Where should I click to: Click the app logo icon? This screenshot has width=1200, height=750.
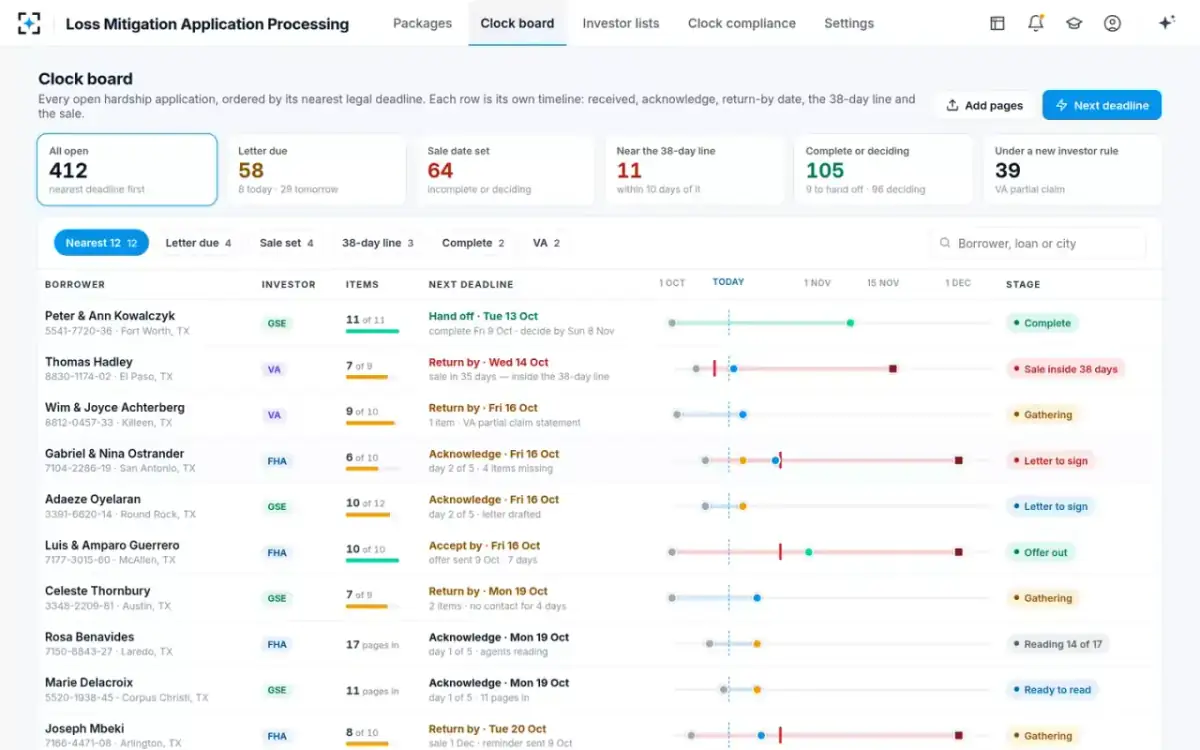tap(30, 23)
